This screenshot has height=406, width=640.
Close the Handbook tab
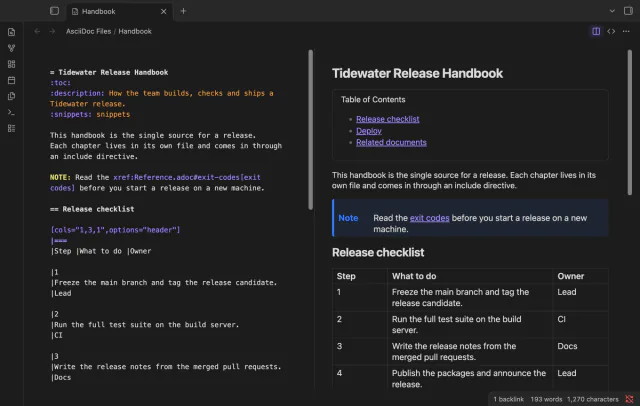pos(163,11)
